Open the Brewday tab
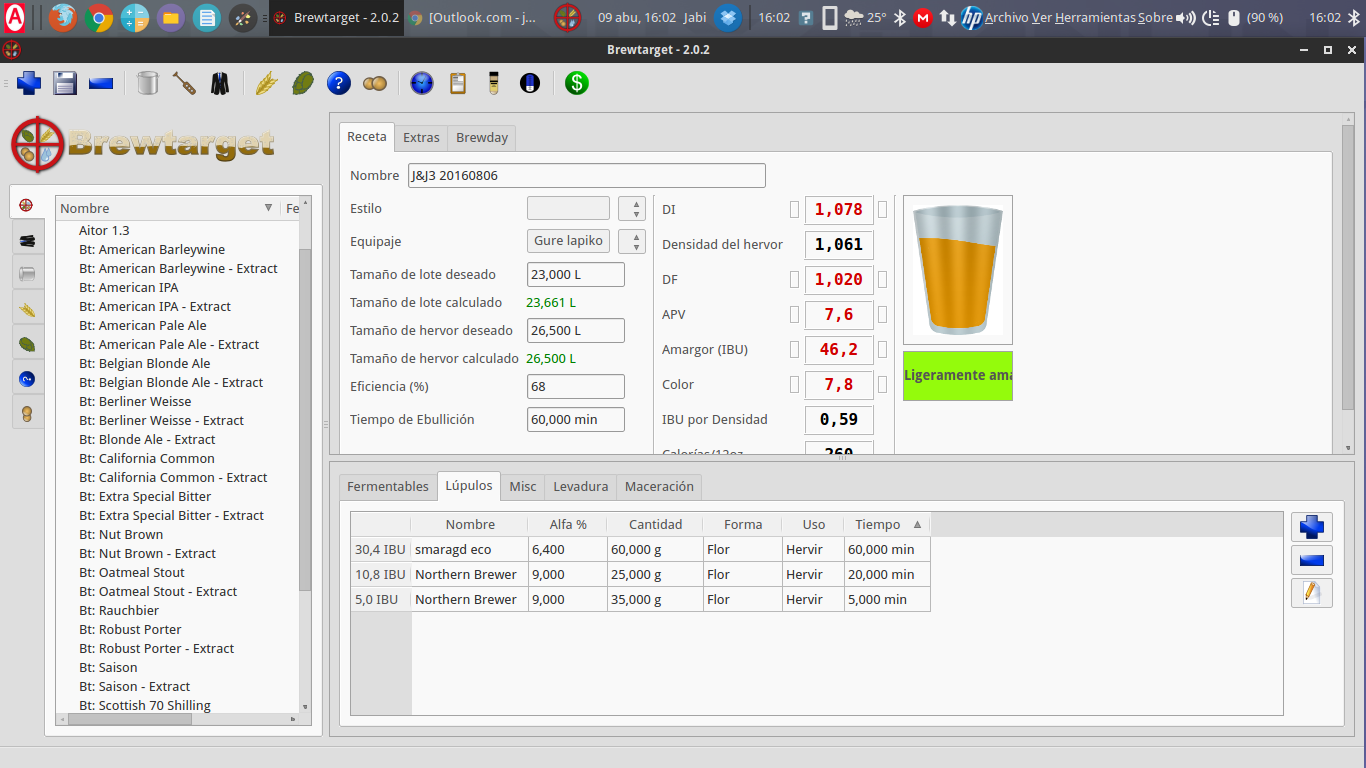This screenshot has width=1366, height=768. coord(482,138)
